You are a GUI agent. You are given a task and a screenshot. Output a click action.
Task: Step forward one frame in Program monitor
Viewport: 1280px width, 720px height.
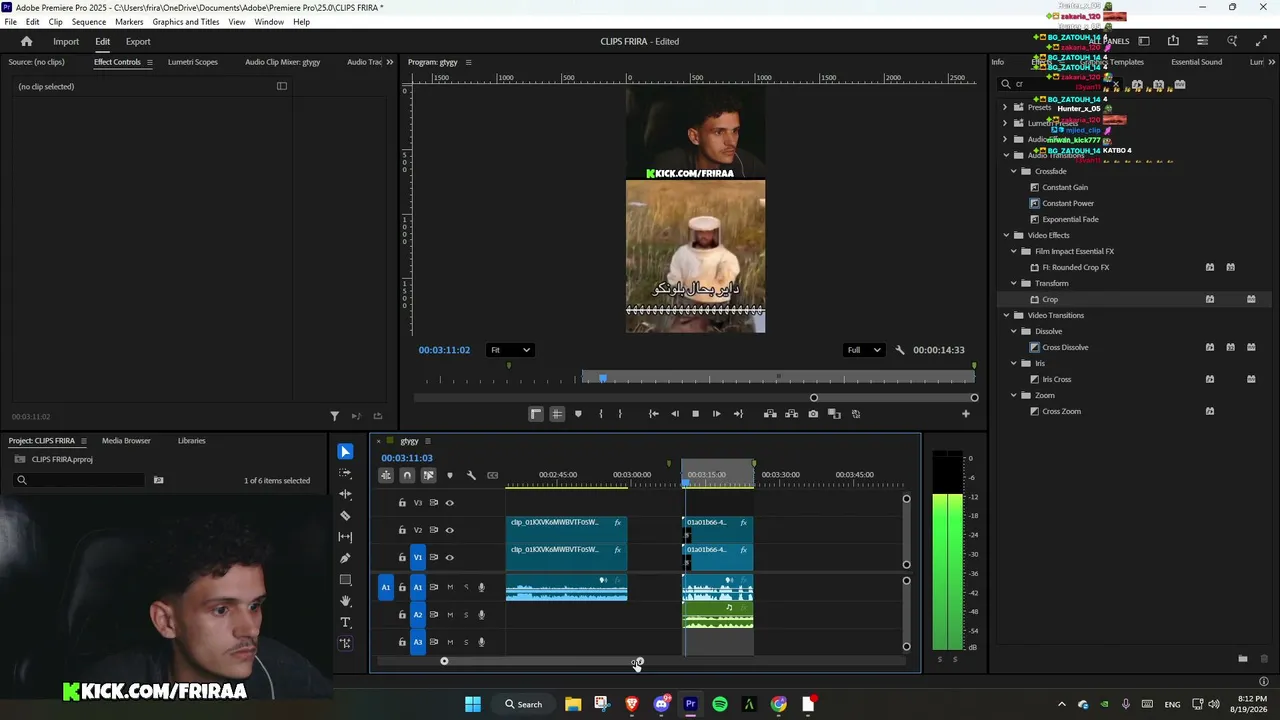coord(716,414)
